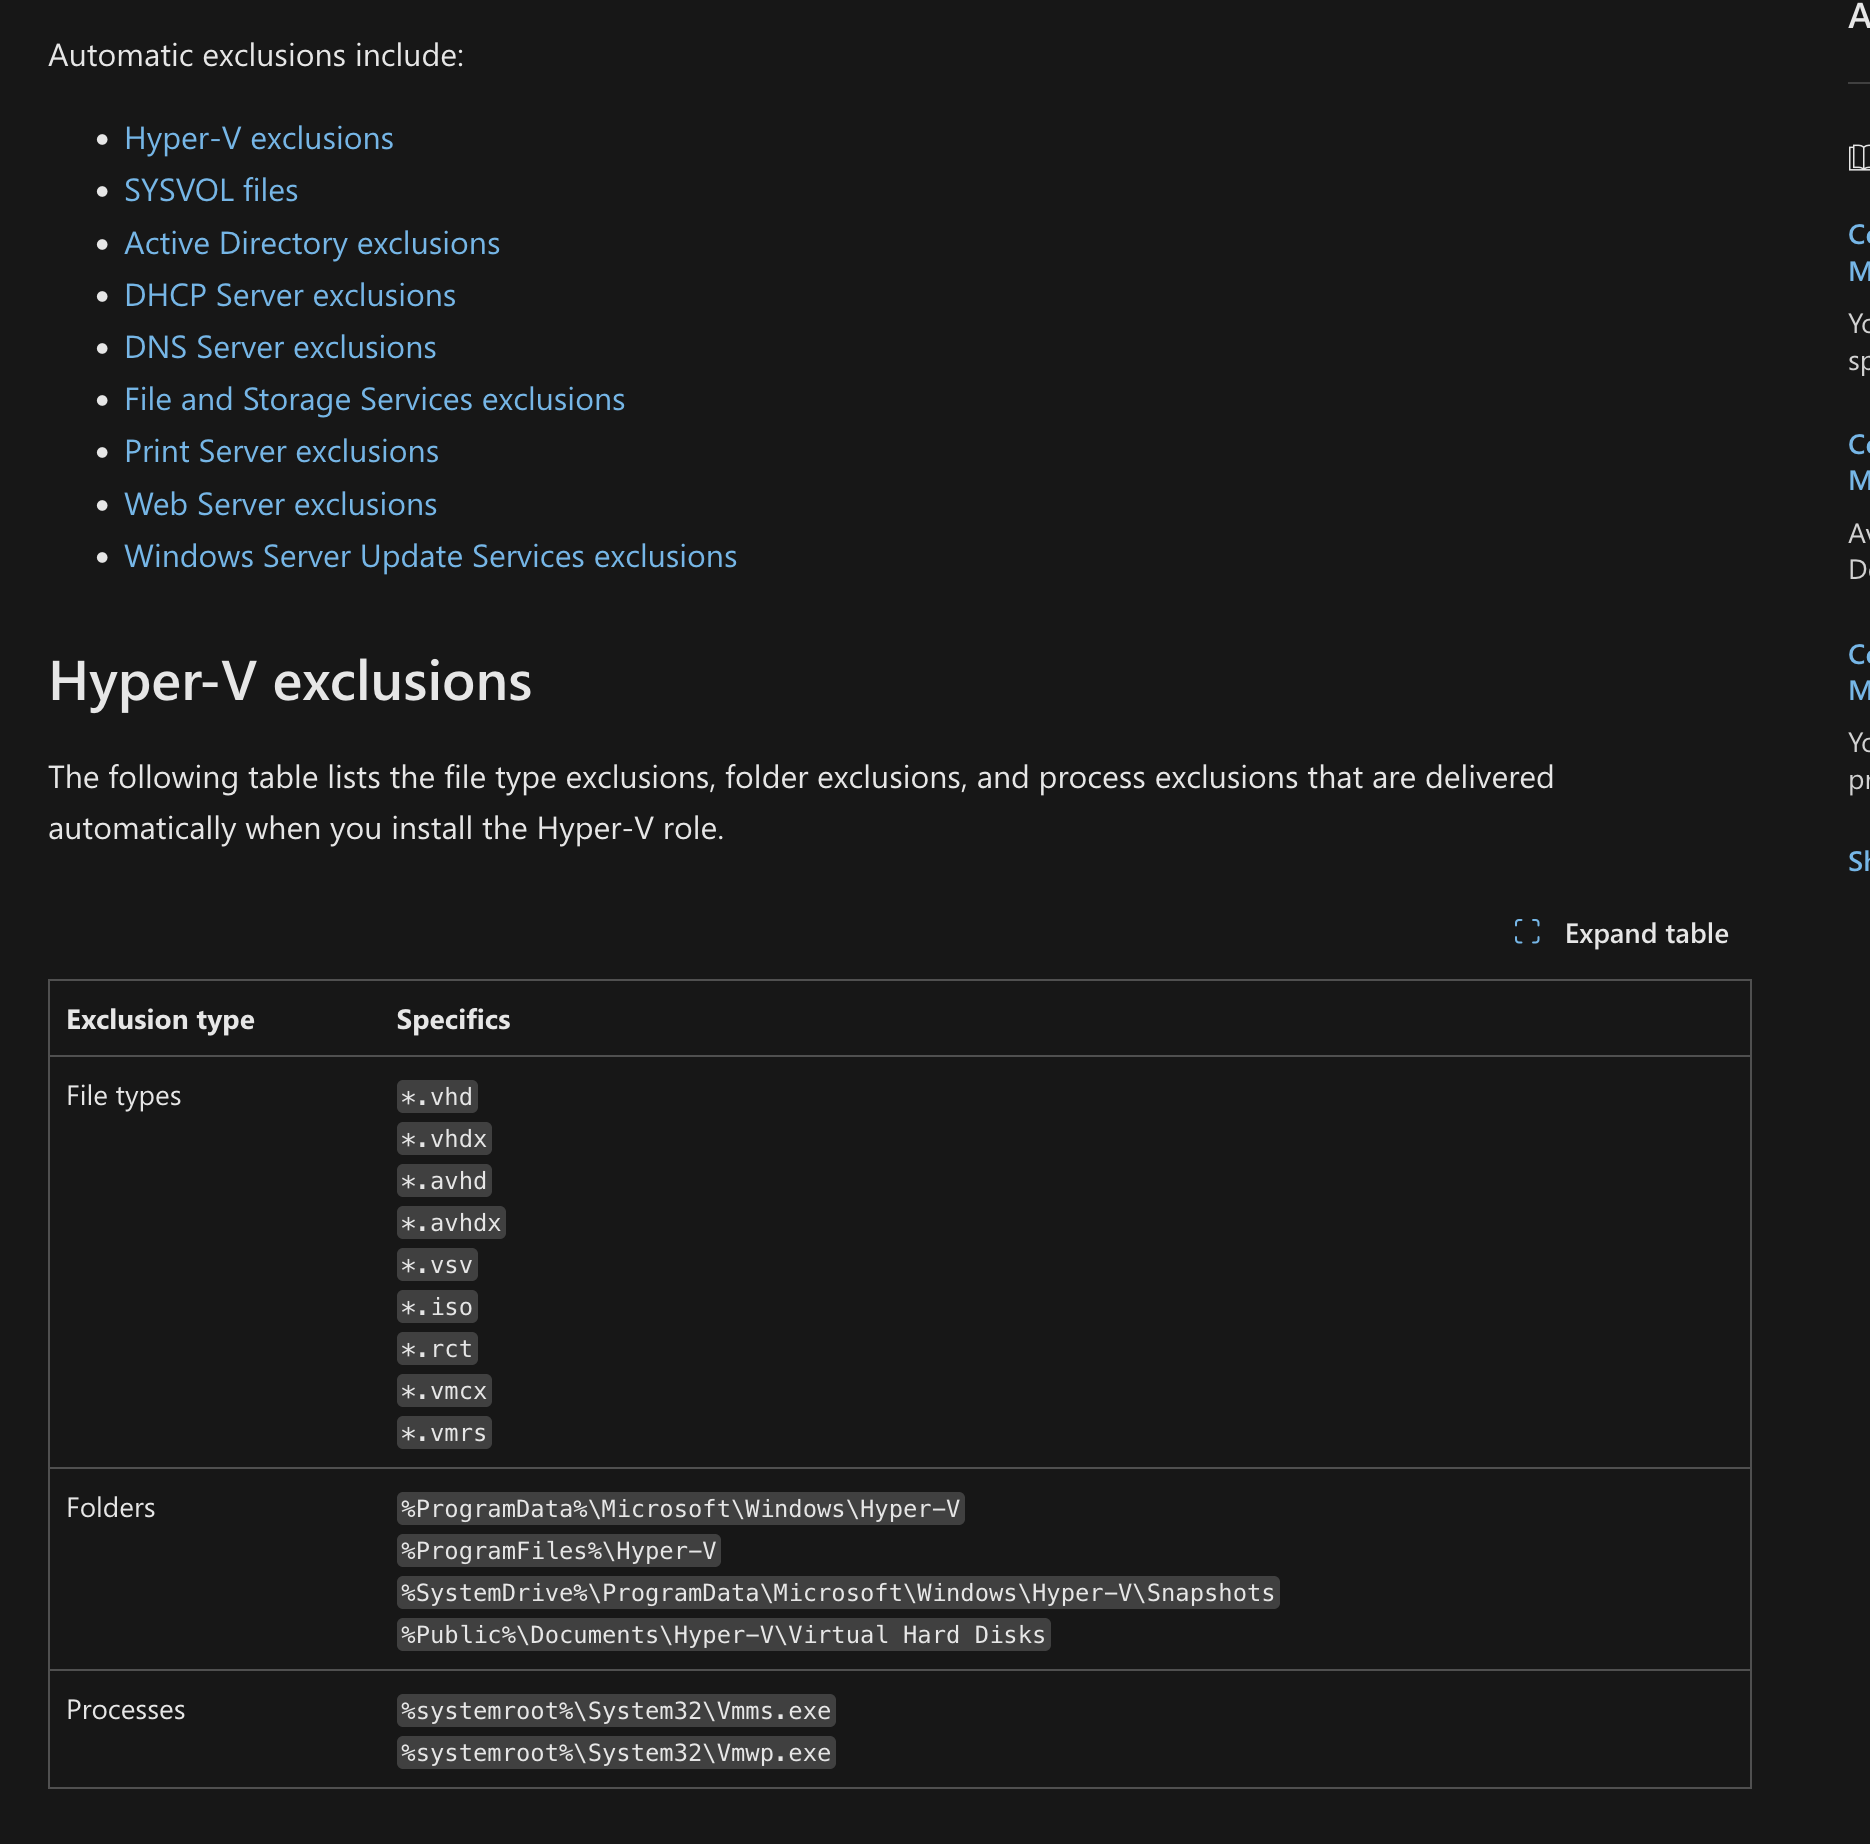This screenshot has width=1870, height=1844.
Task: Click the Vmwp.exe process path
Action: pyautogui.click(x=616, y=1753)
